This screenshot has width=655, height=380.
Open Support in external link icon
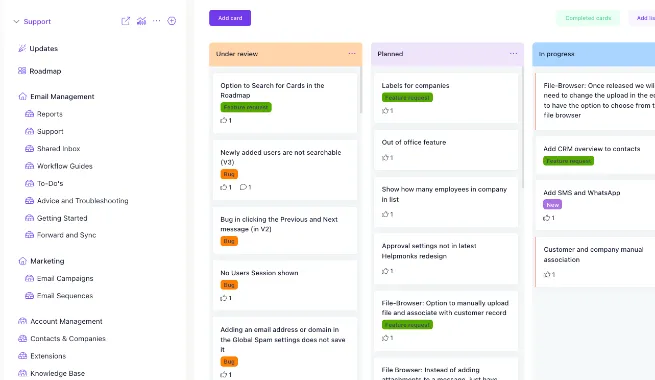click(x=125, y=21)
